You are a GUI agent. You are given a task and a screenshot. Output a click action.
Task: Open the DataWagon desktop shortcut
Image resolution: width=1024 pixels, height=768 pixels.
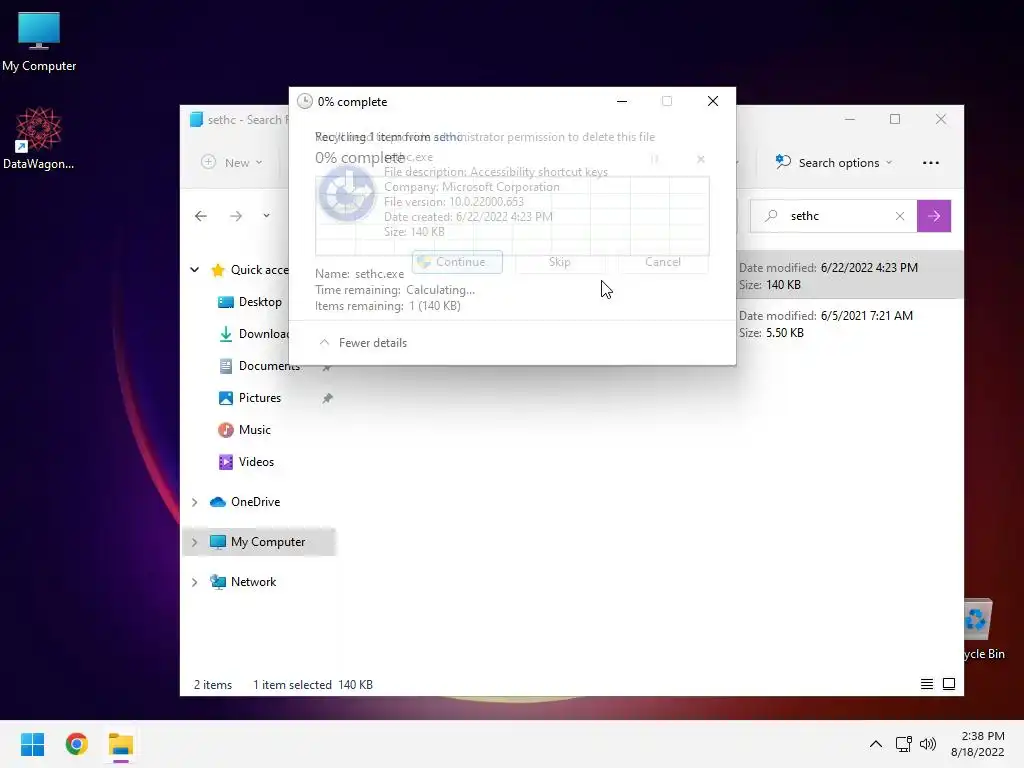39,138
